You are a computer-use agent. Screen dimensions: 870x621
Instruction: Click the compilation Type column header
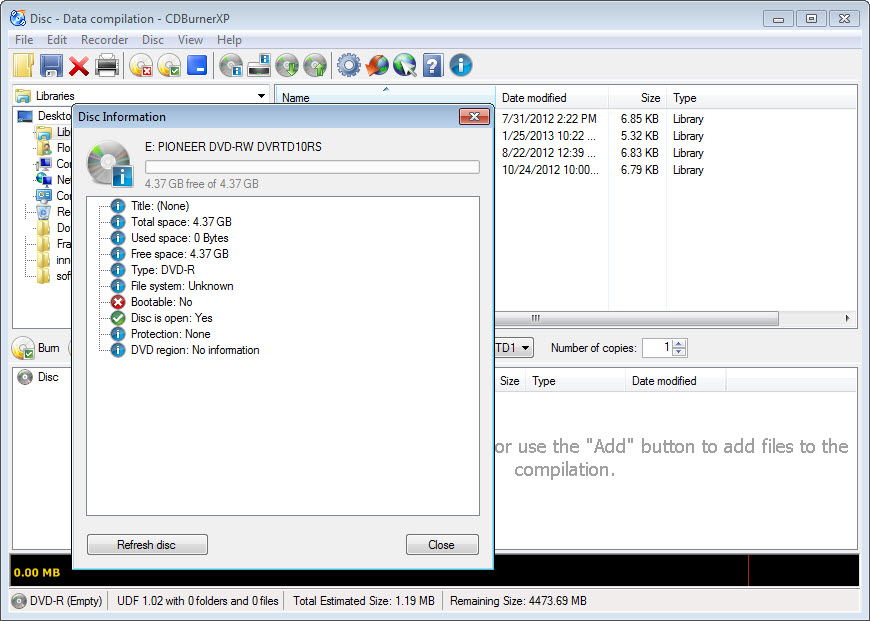575,381
